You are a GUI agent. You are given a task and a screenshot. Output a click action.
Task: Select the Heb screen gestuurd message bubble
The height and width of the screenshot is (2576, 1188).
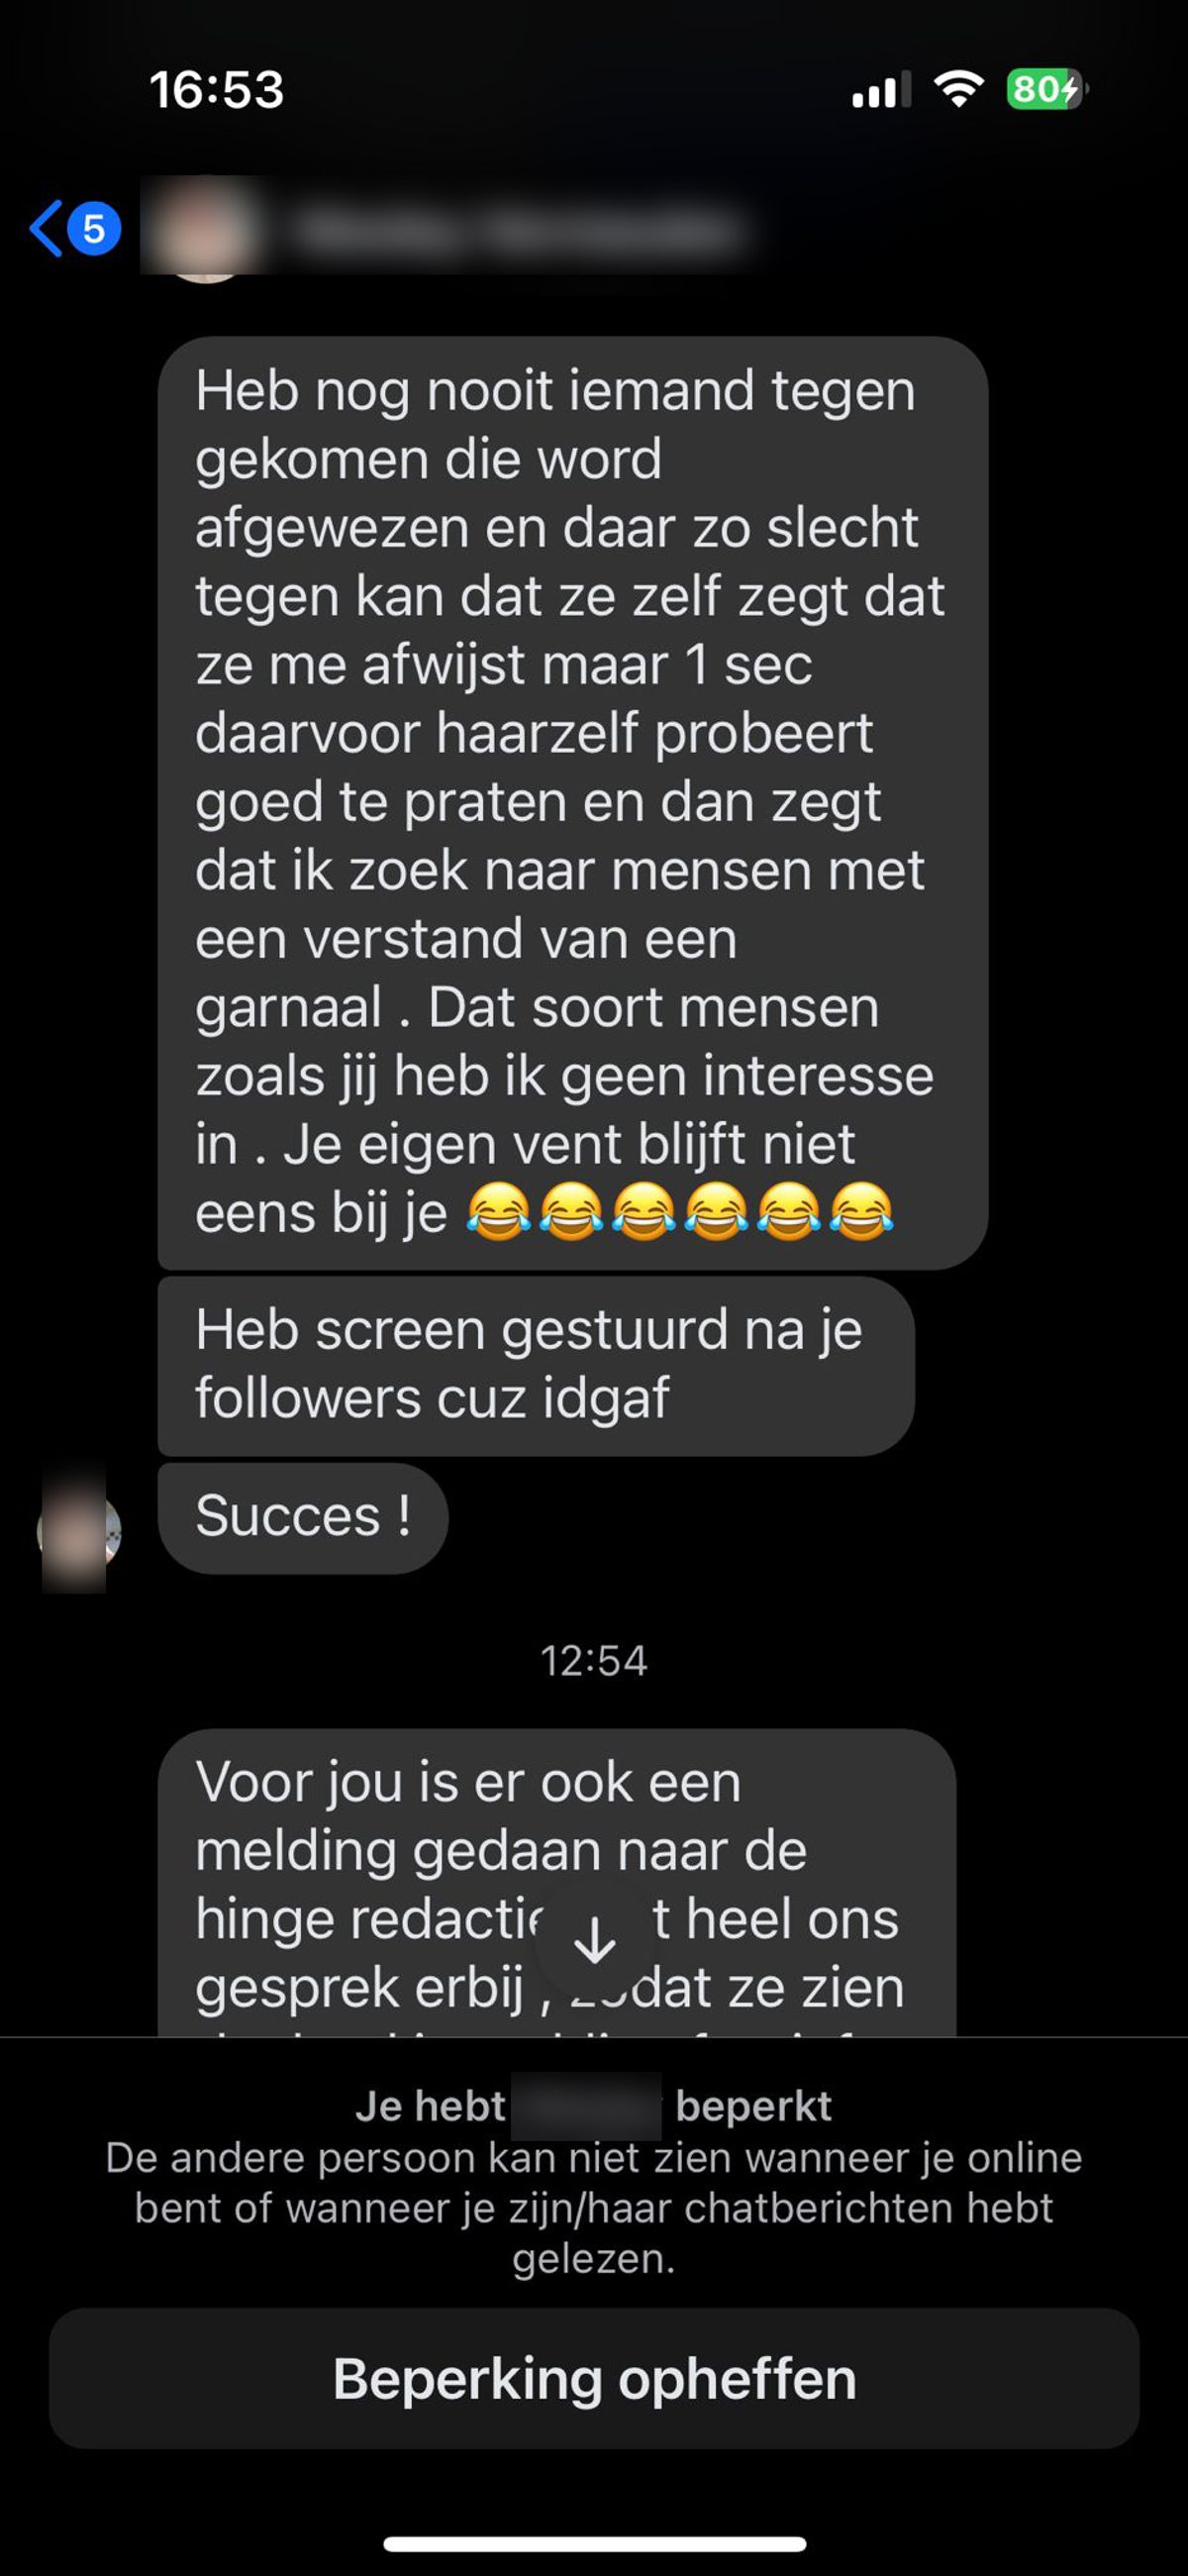tap(536, 1365)
